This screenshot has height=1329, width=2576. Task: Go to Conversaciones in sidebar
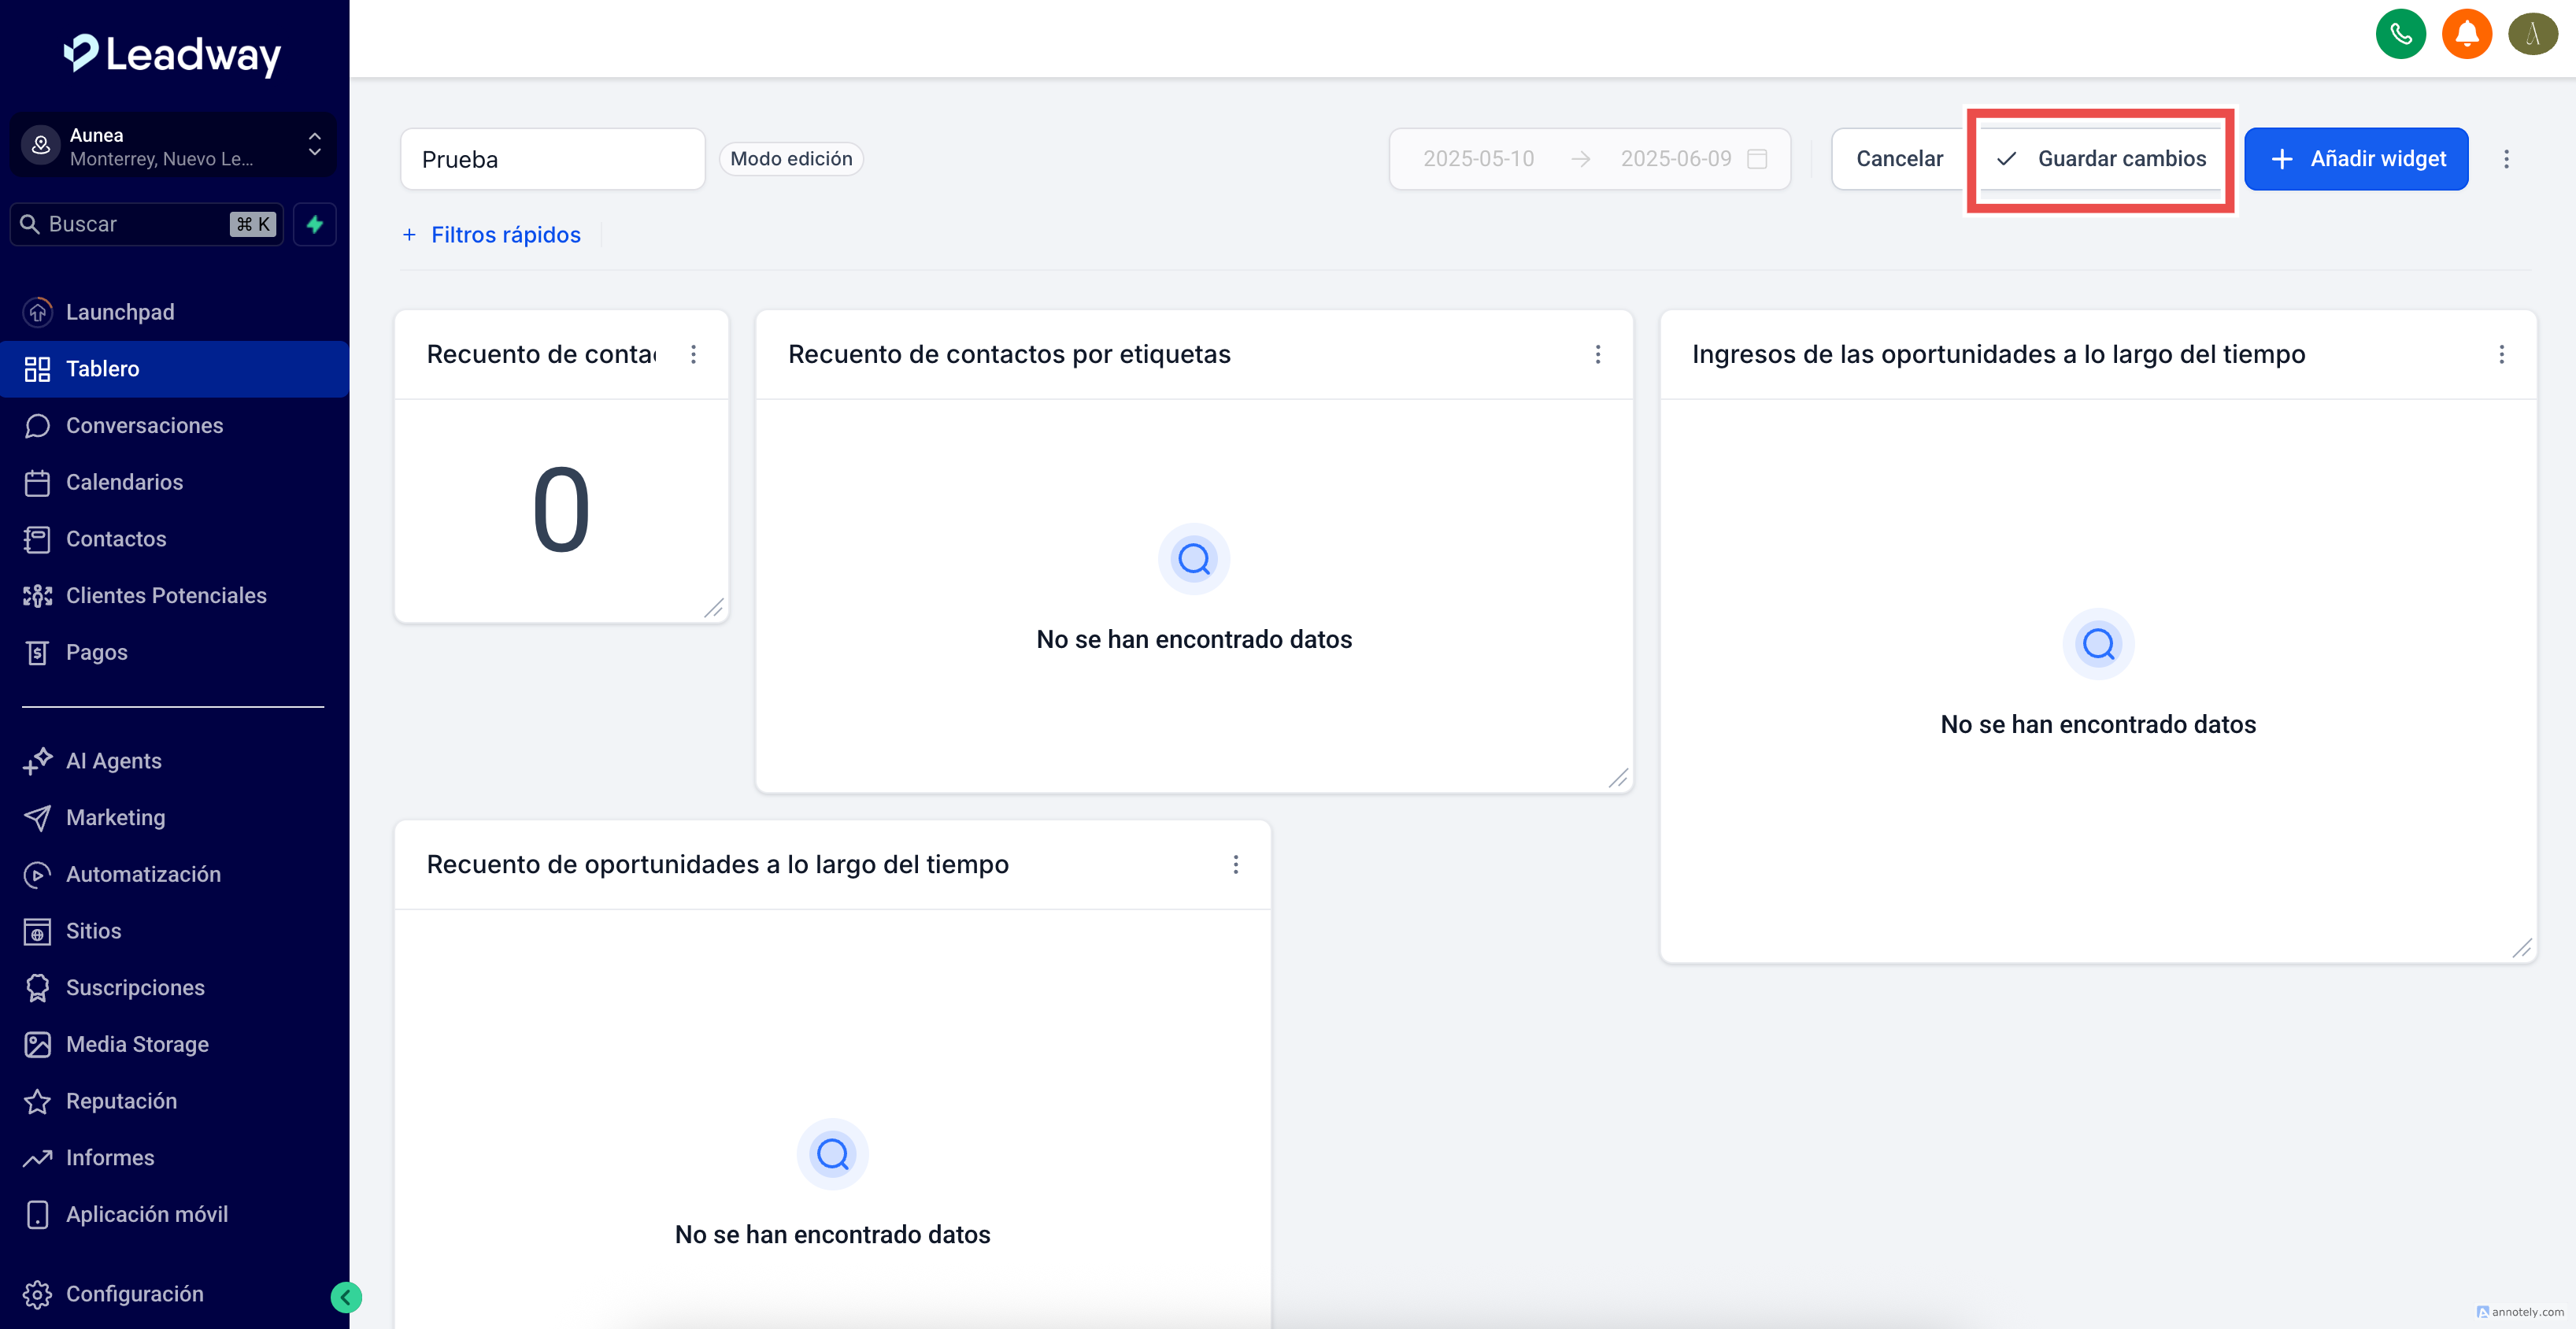[x=144, y=425]
